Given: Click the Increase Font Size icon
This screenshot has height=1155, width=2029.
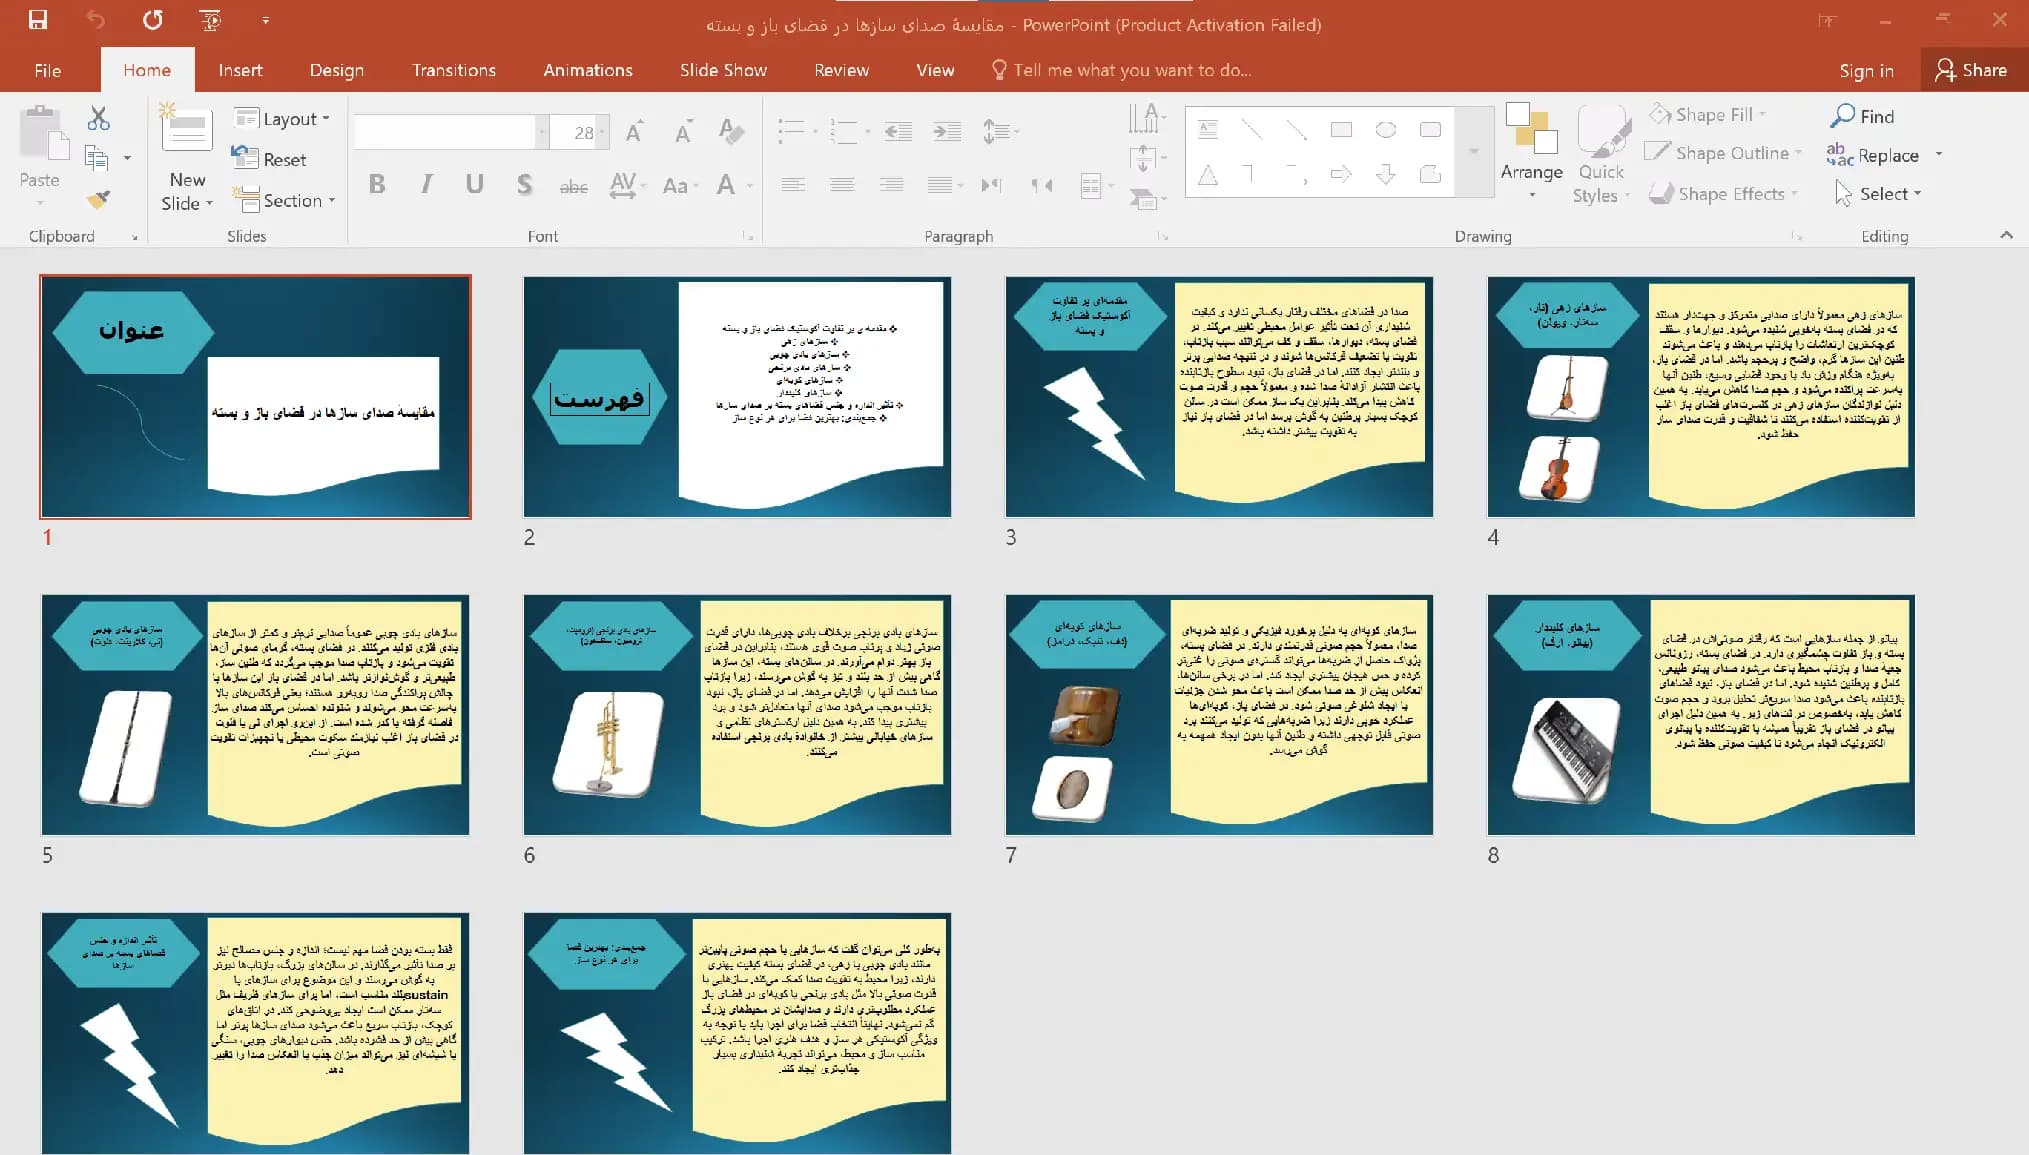Looking at the screenshot, I should point(634,132).
